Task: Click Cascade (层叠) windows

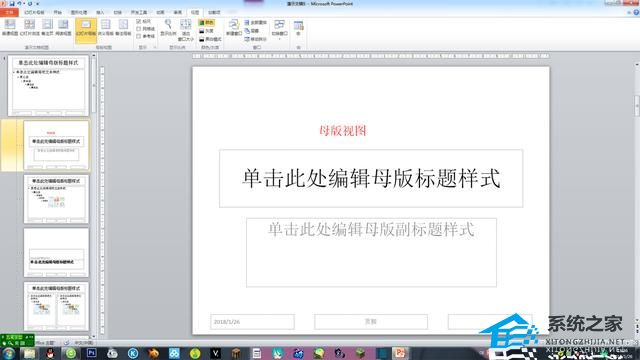Action: click(252, 31)
